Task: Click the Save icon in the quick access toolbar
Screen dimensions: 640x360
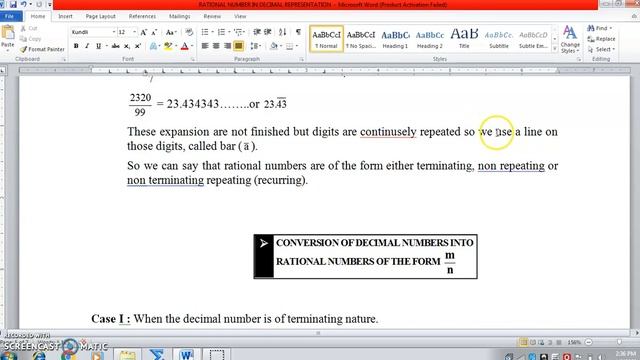Action: click(13, 4)
